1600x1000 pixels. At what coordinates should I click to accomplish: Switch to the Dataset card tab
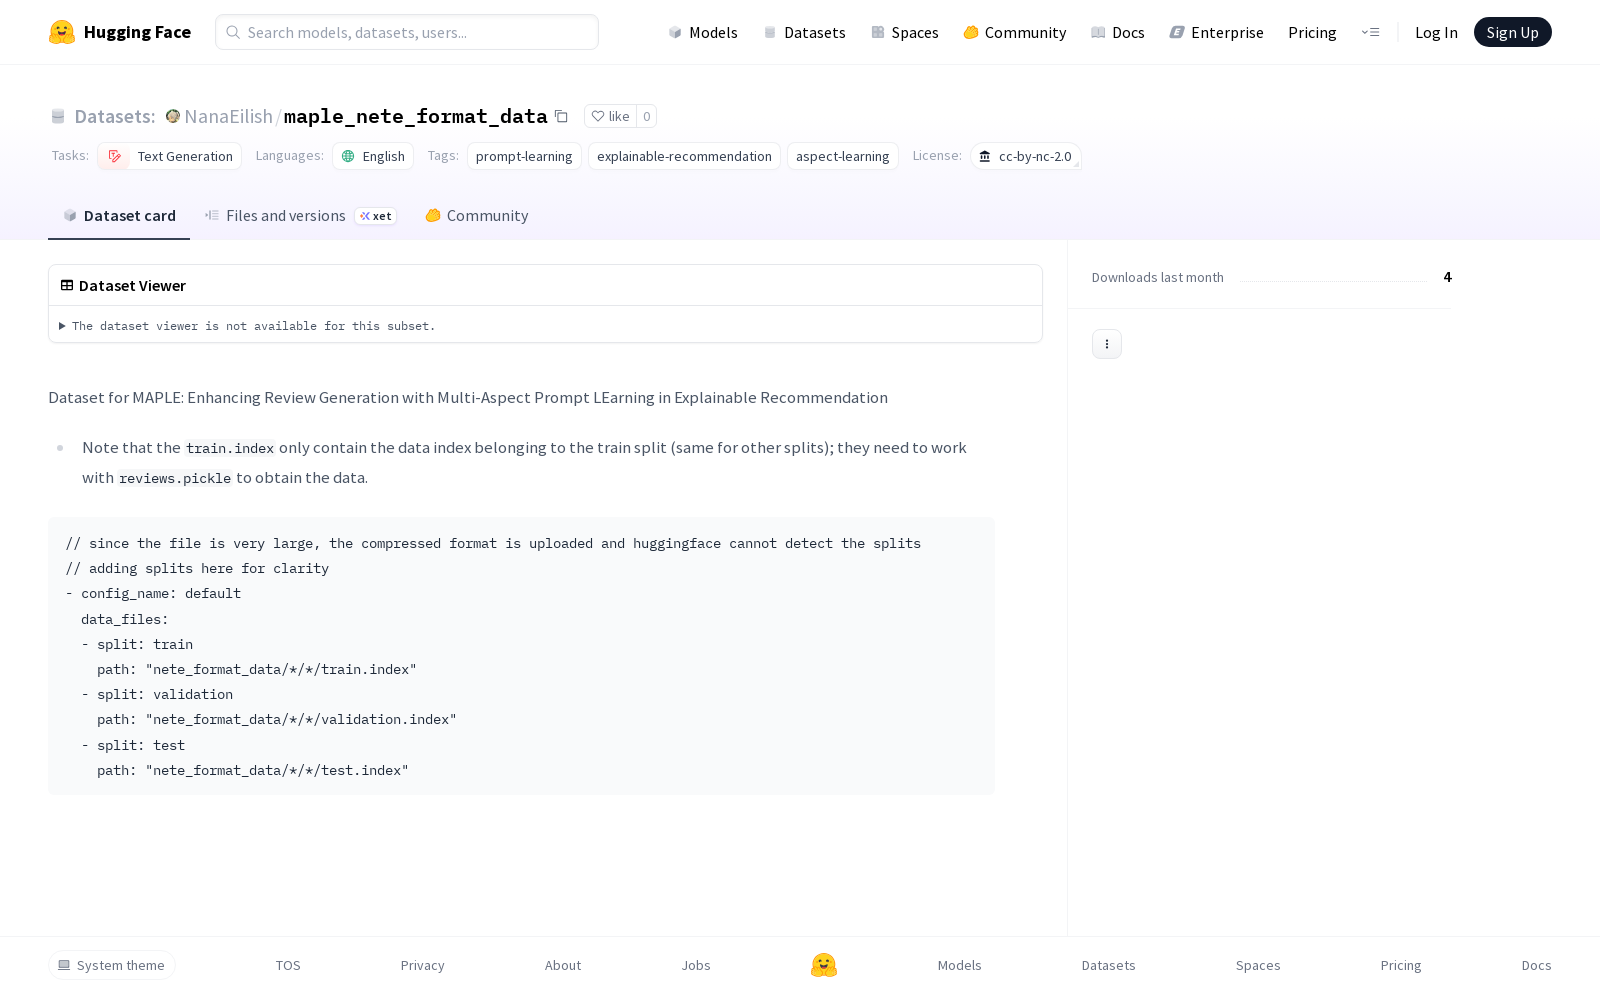tap(119, 216)
